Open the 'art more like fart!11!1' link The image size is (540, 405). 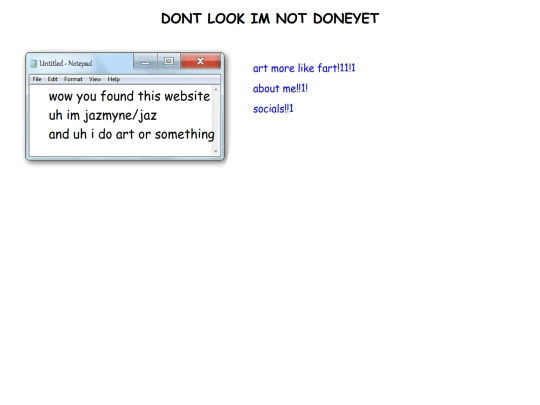coord(304,68)
